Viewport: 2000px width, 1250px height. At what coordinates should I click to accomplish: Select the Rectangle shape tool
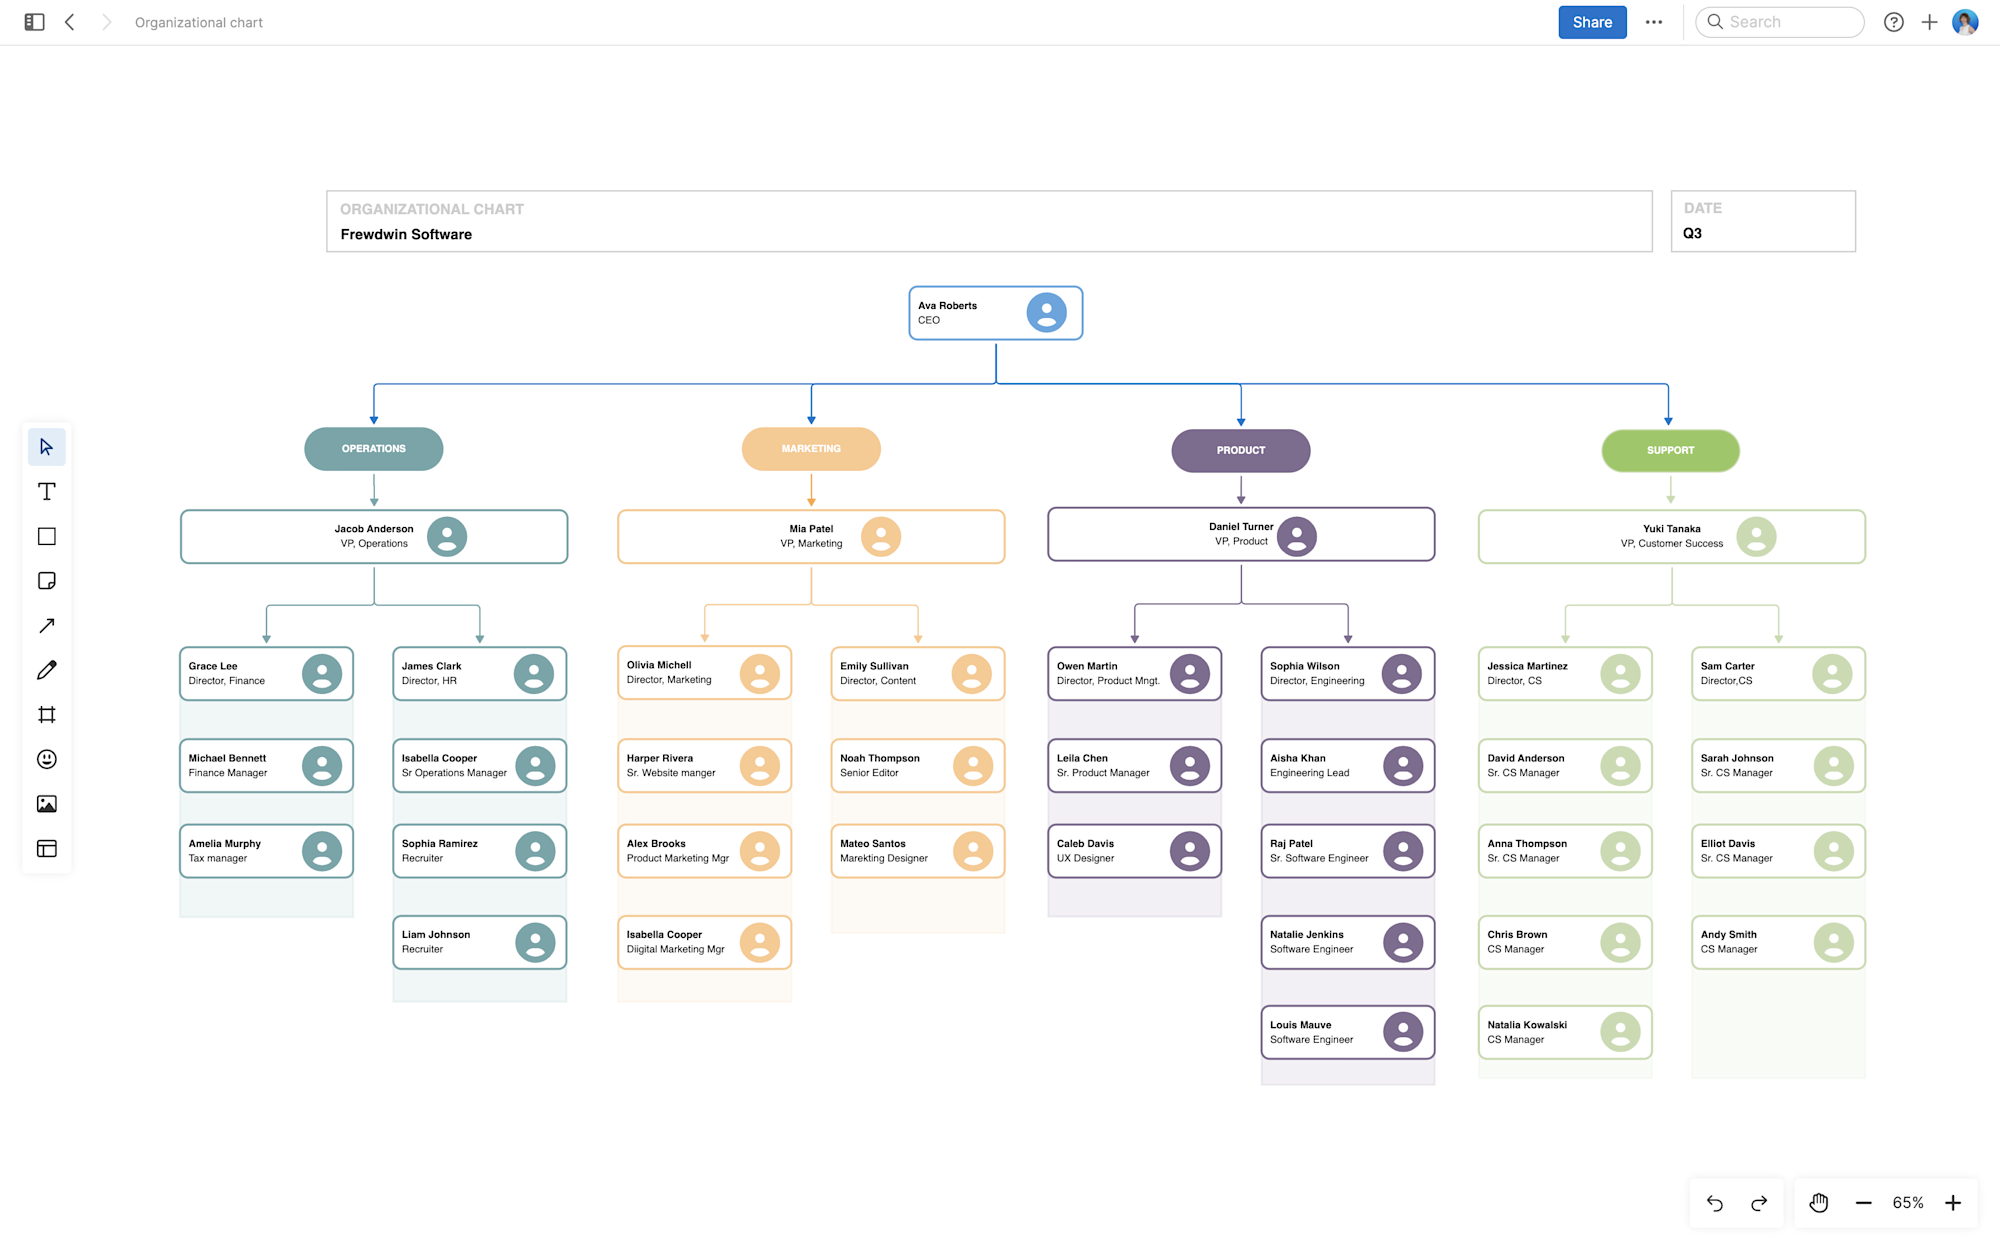pyautogui.click(x=46, y=536)
